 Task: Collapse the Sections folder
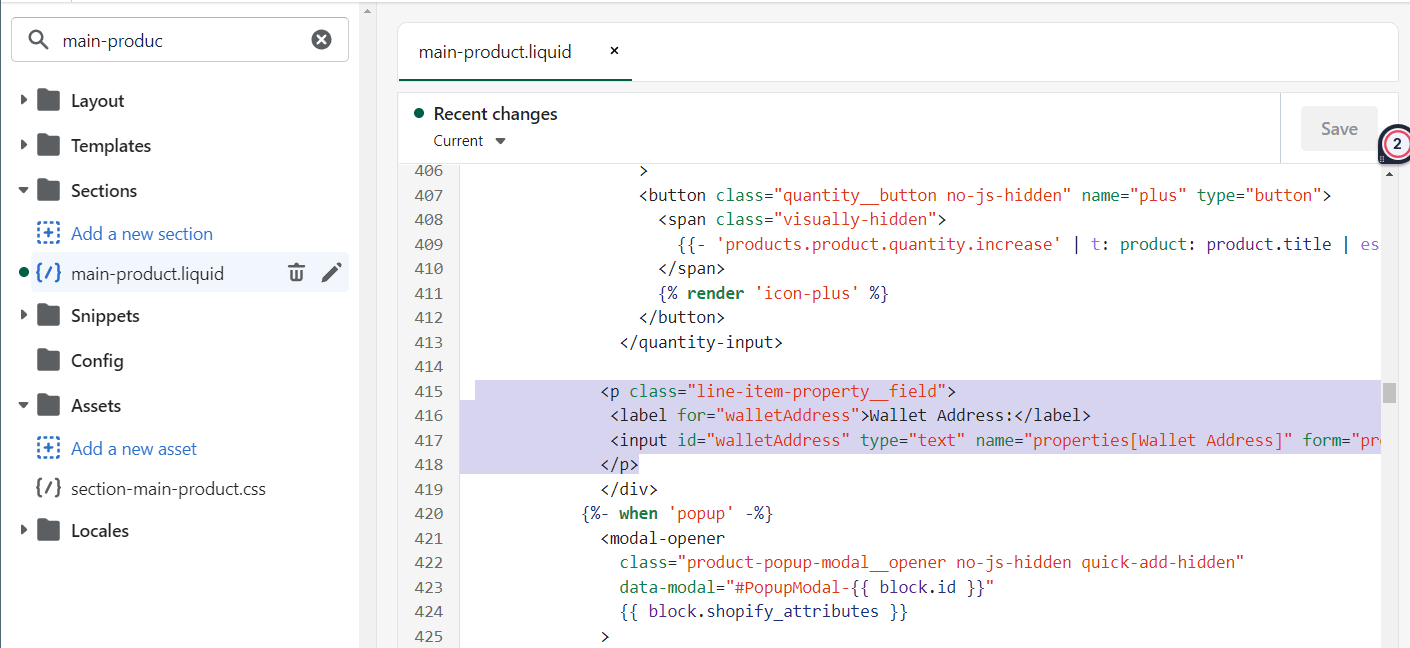(x=24, y=190)
